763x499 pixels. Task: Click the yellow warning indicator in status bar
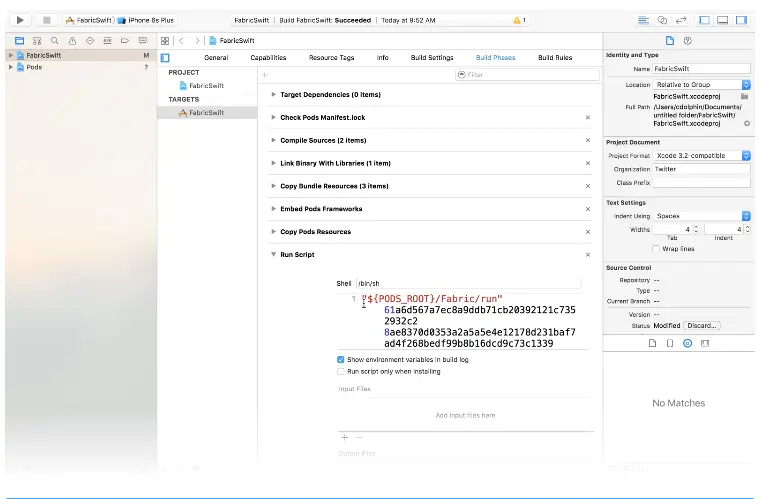coord(519,20)
